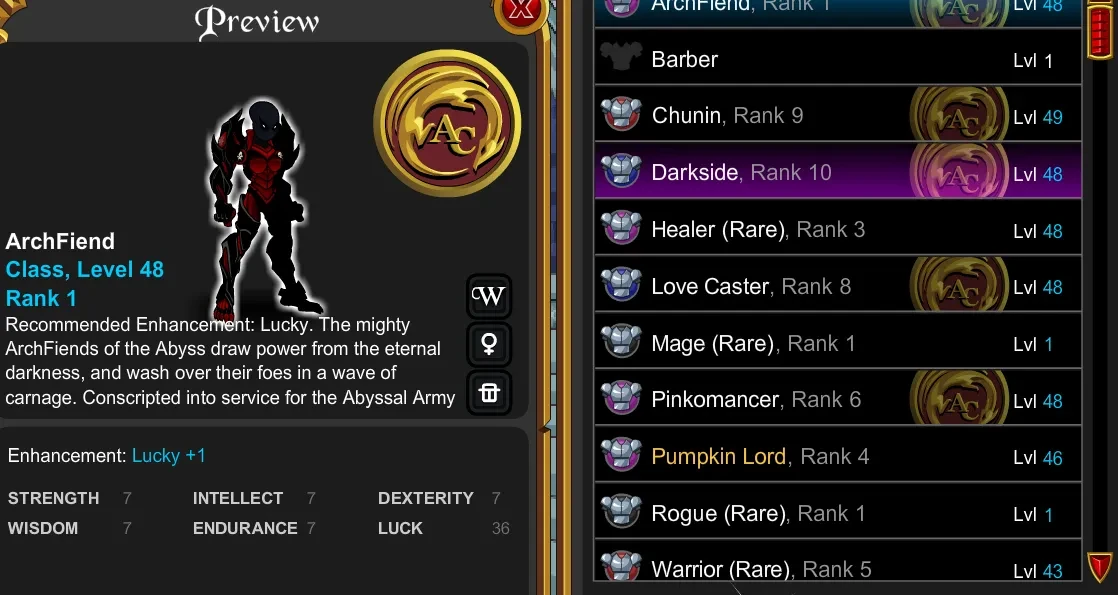Click the ArchFiend character preview image
This screenshot has width=1118, height=595.
coord(262,210)
